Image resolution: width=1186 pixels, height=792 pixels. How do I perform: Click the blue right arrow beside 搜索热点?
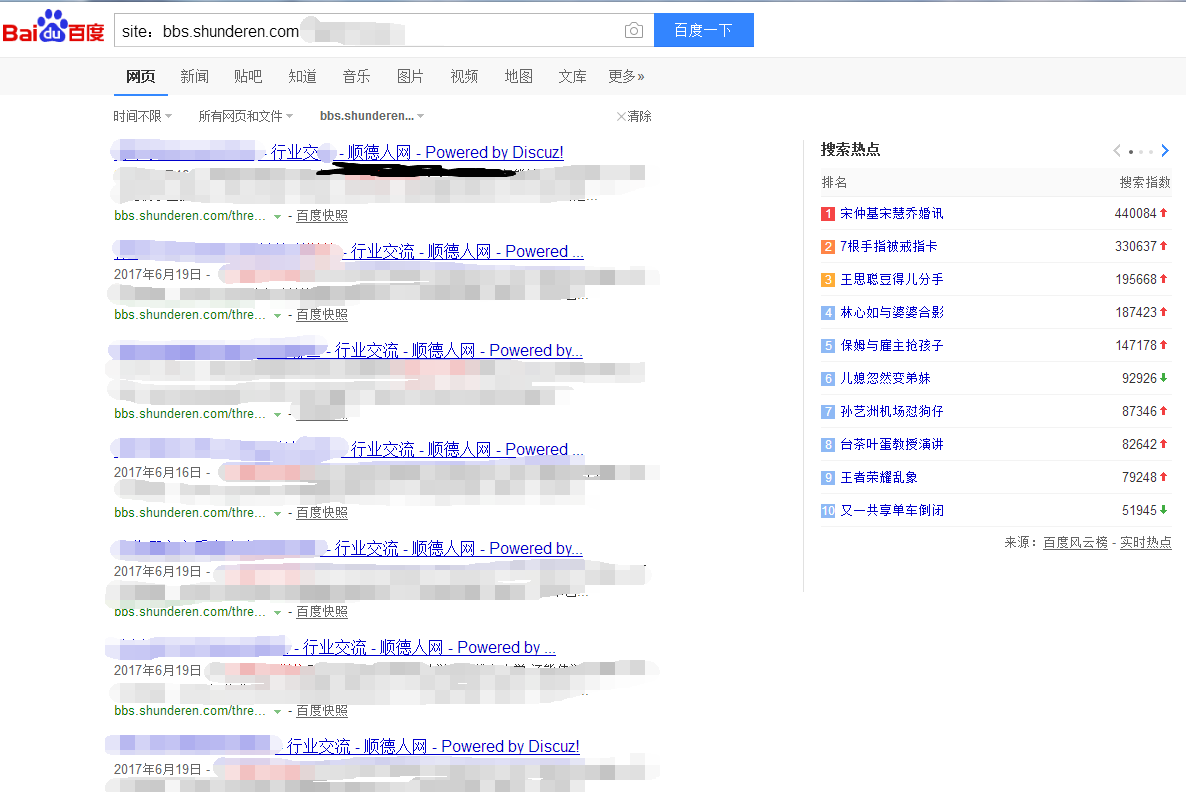click(x=1164, y=150)
